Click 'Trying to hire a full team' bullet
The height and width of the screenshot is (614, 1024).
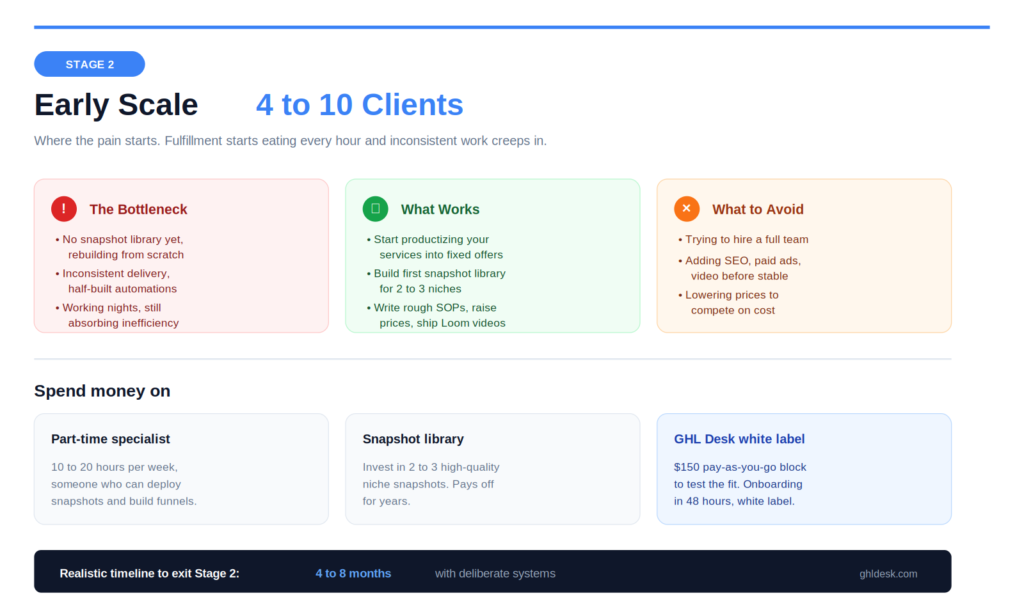pyautogui.click(x=743, y=239)
